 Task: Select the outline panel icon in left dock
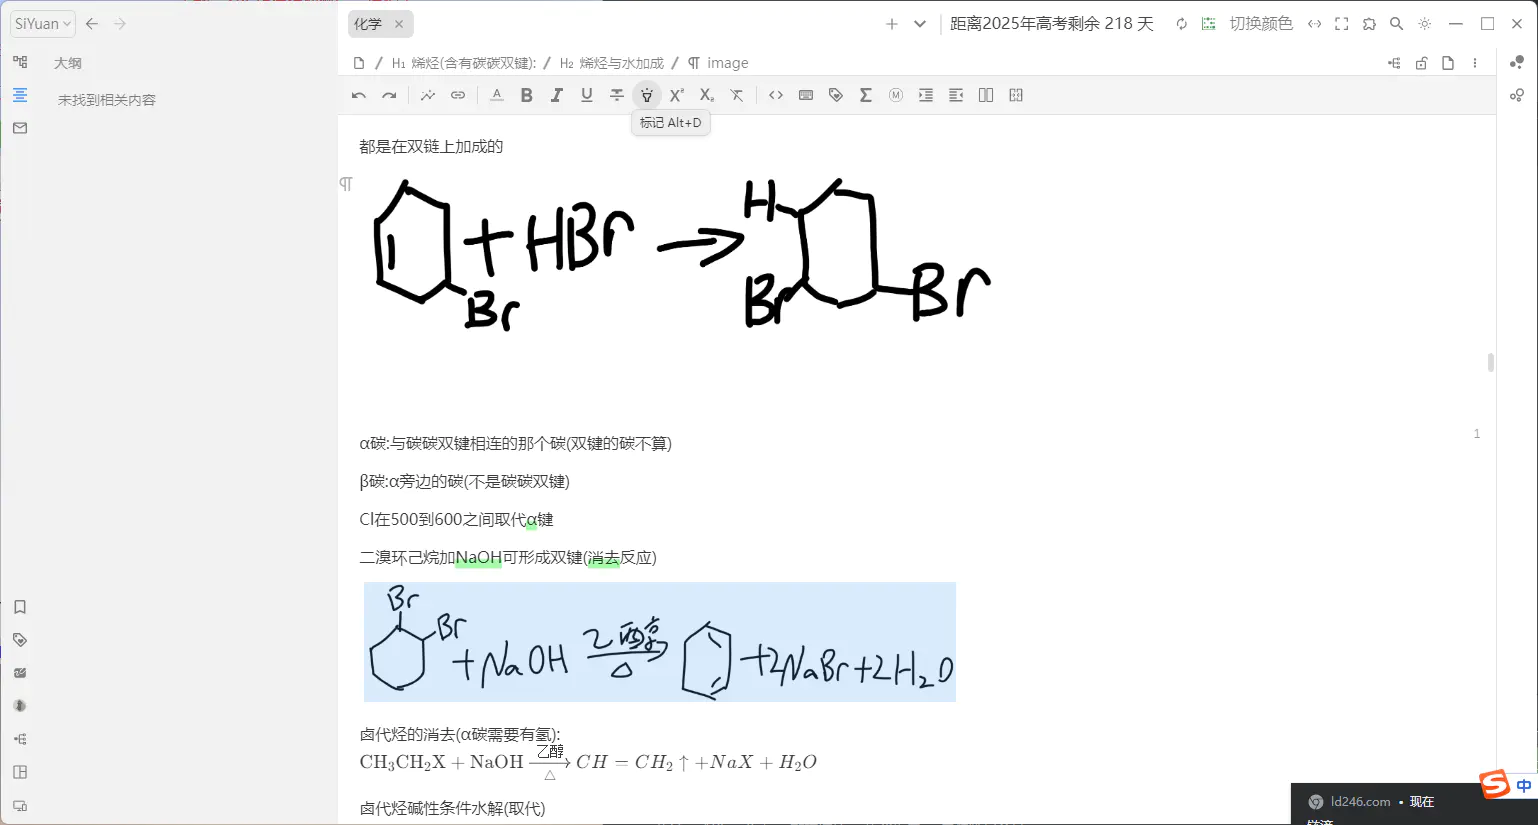pyautogui.click(x=20, y=95)
